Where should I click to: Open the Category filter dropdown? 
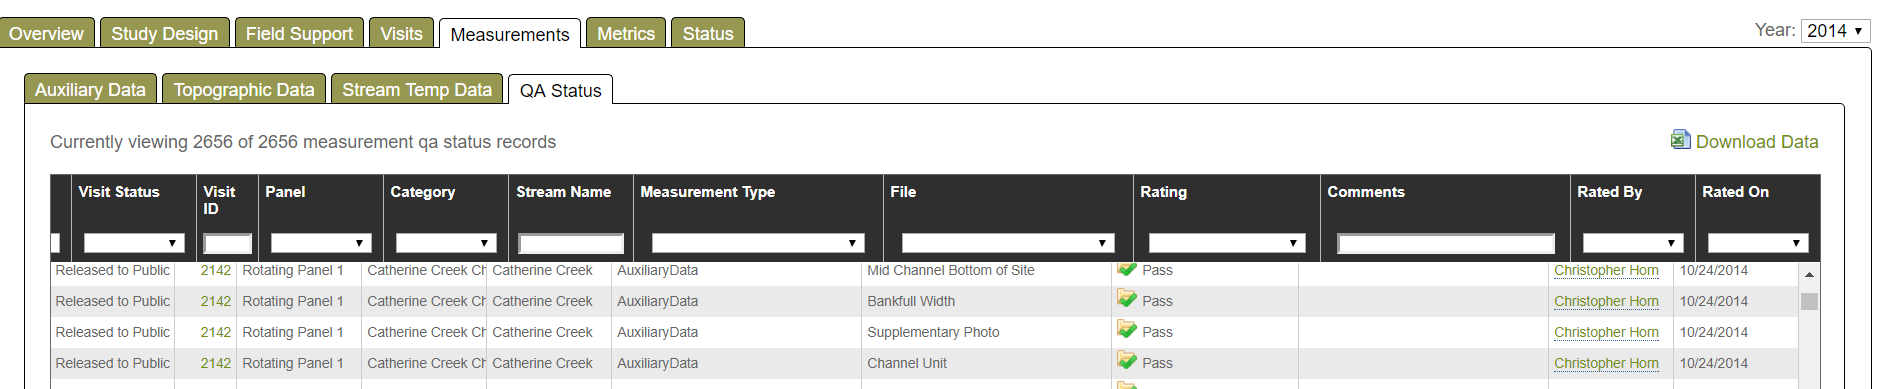pyautogui.click(x=446, y=243)
